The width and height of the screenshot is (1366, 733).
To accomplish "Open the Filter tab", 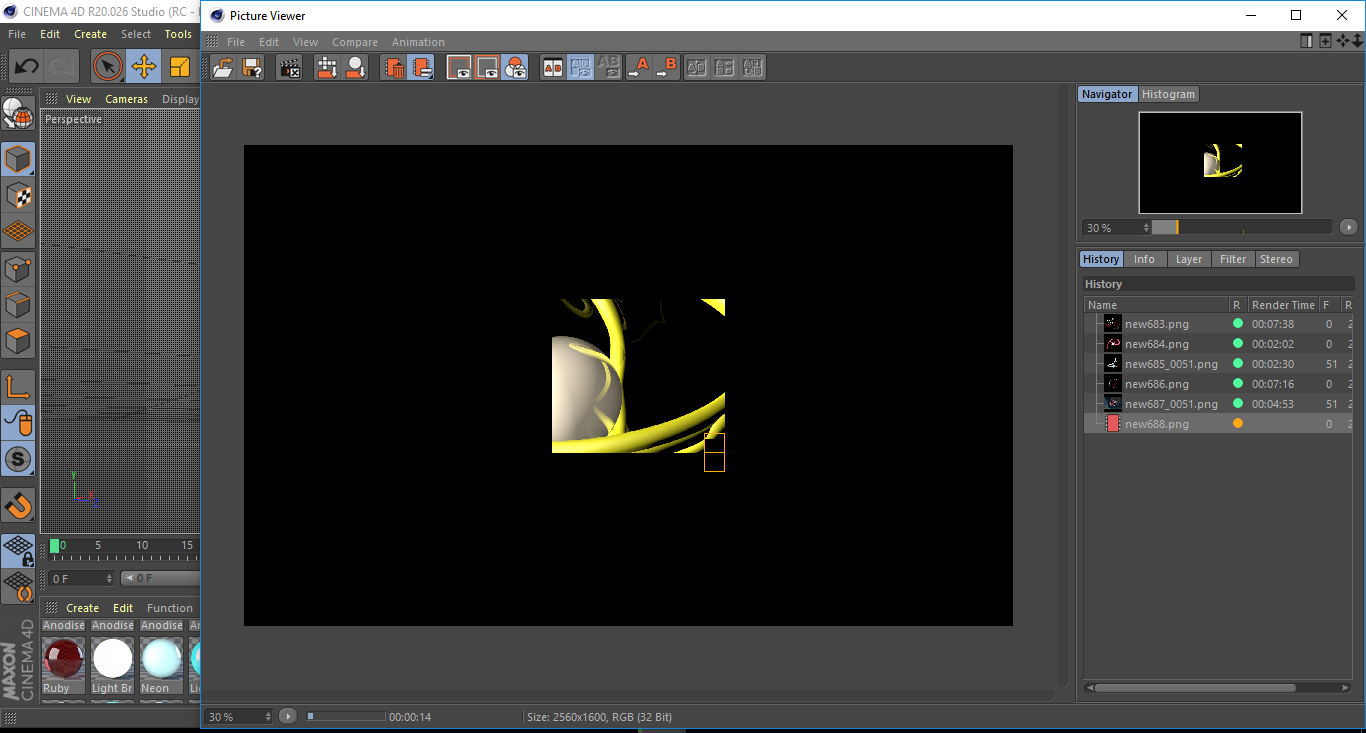I will (1233, 259).
